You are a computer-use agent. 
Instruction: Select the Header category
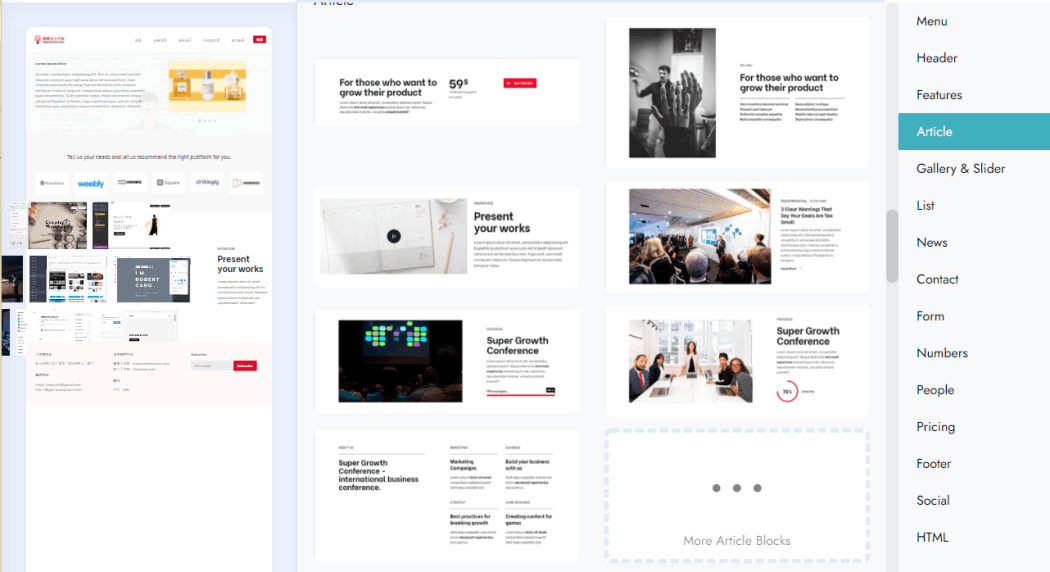click(x=937, y=58)
